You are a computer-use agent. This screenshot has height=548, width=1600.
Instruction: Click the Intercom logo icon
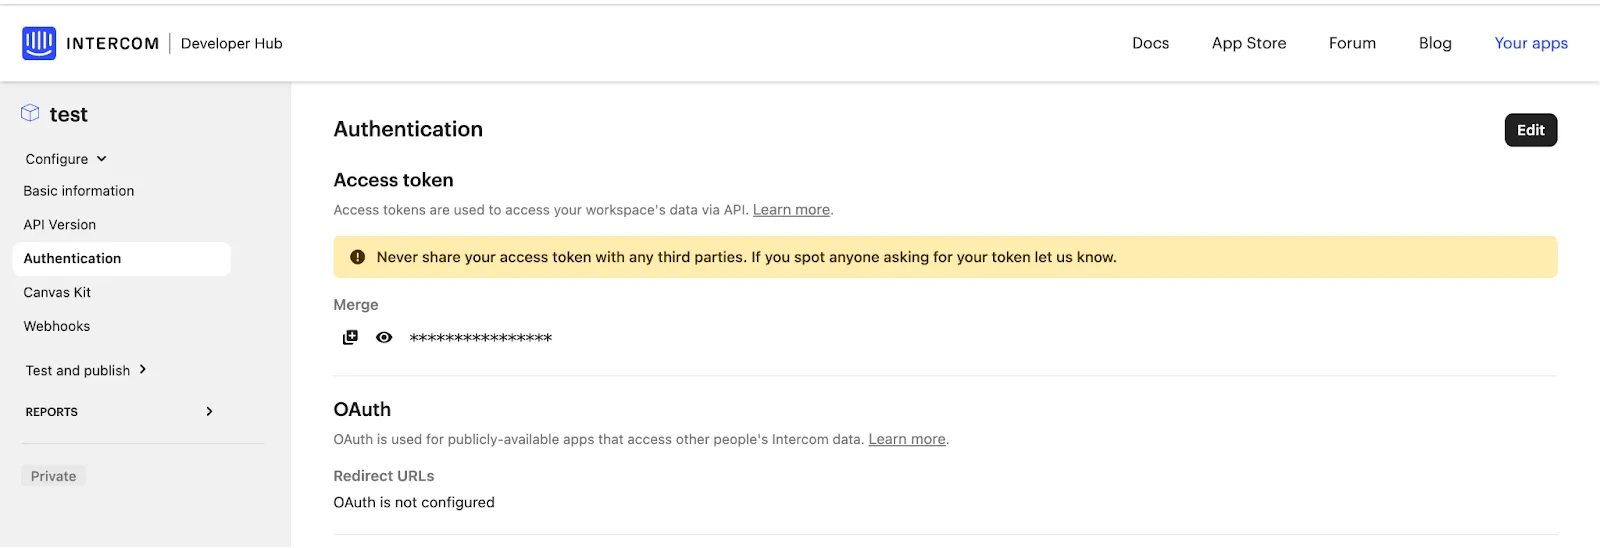click(x=39, y=43)
